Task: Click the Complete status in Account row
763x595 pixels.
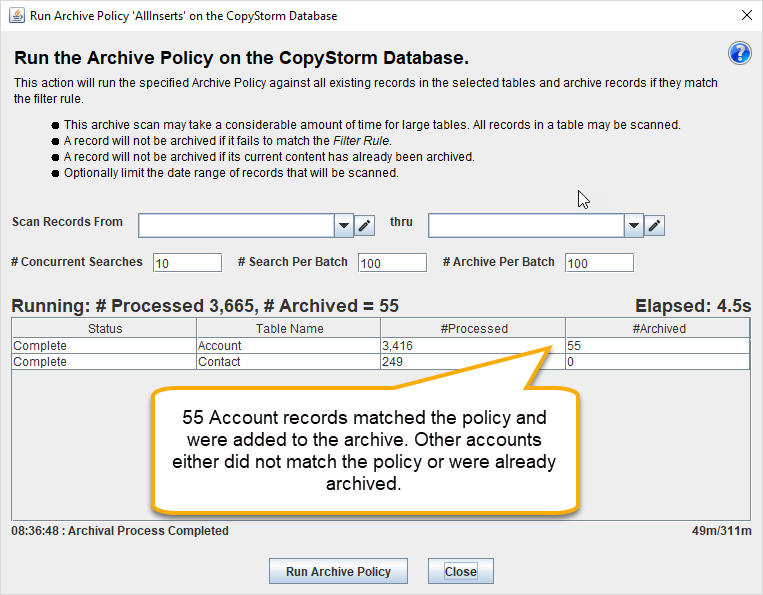Action: point(104,345)
